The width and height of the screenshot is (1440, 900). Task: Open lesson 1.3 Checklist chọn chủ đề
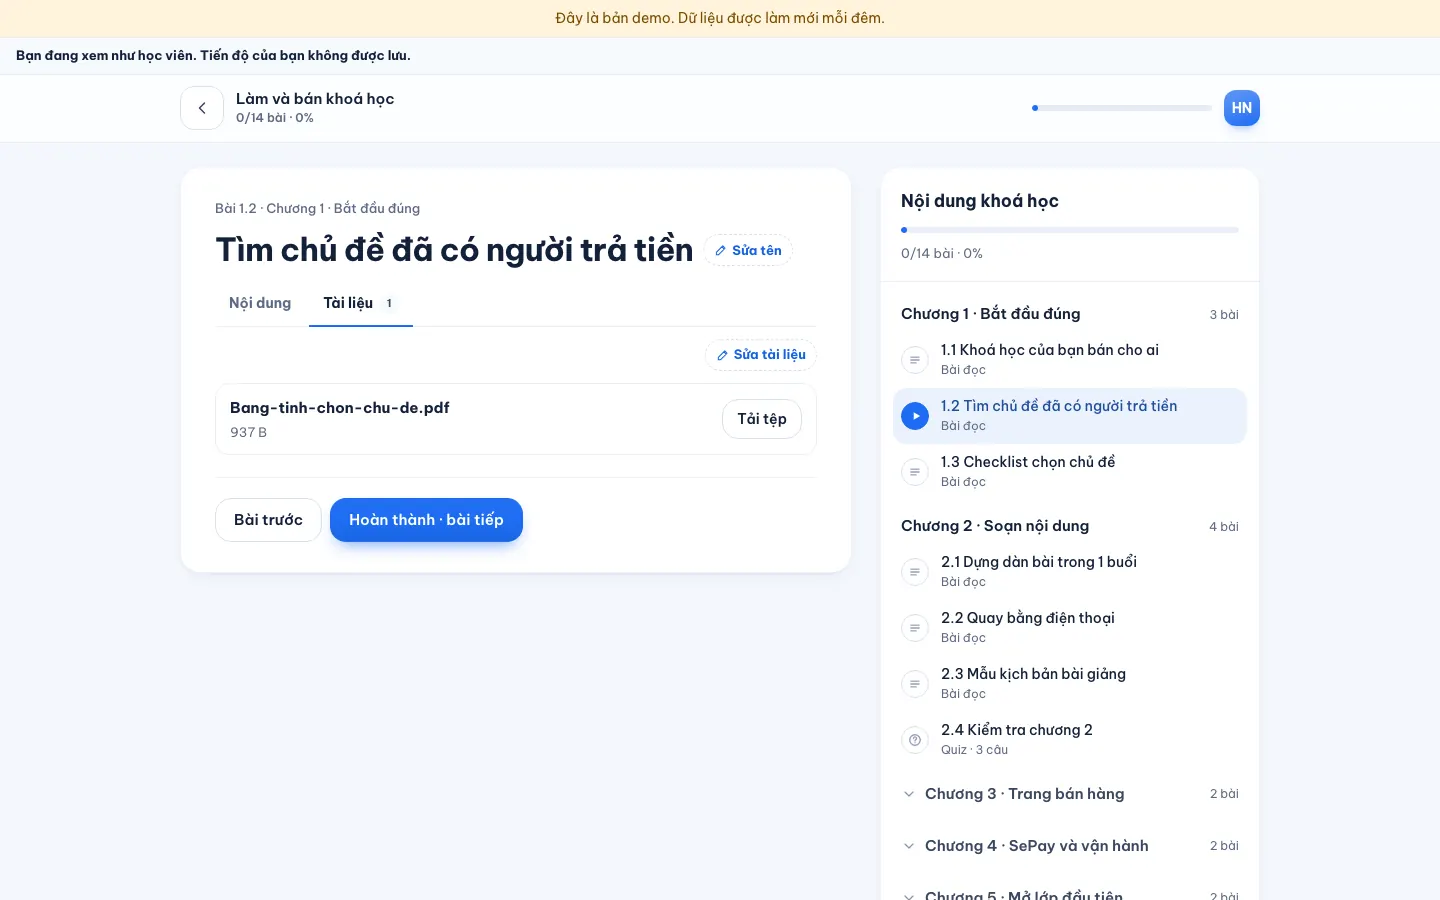pyautogui.click(x=1070, y=472)
